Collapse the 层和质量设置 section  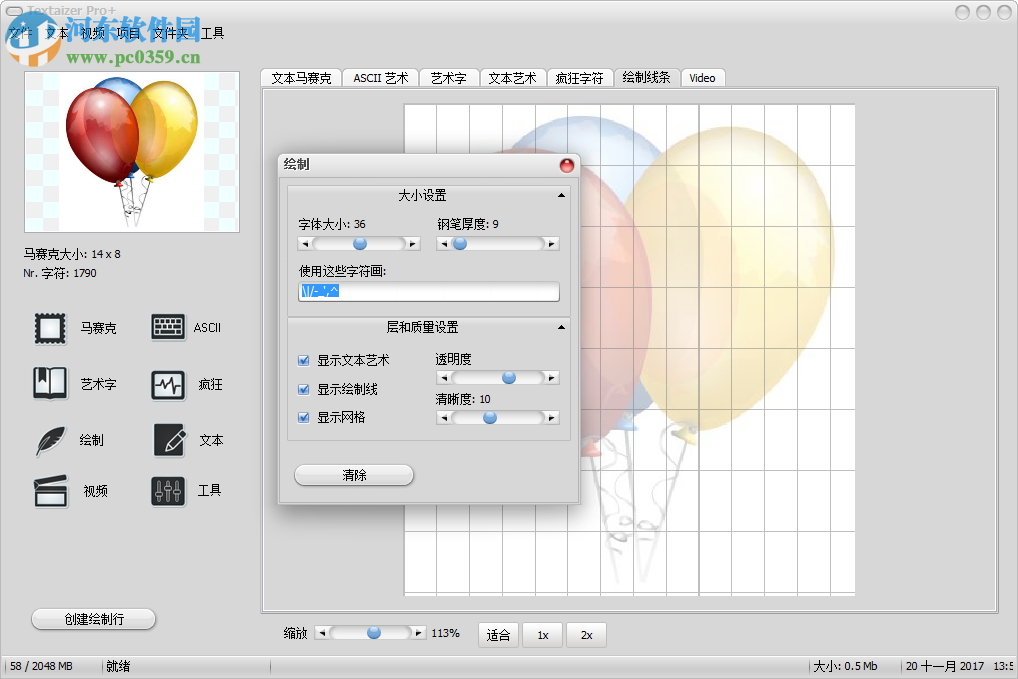coord(561,326)
